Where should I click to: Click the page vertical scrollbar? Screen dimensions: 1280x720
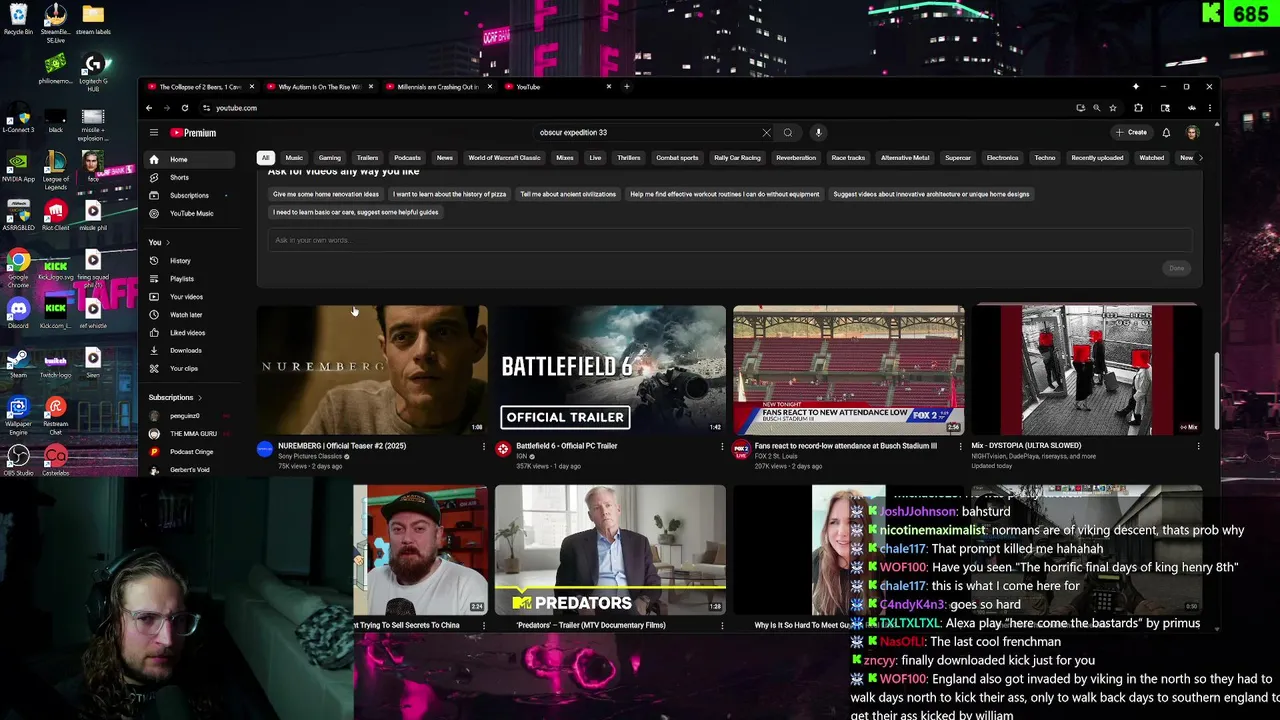[x=1216, y=390]
